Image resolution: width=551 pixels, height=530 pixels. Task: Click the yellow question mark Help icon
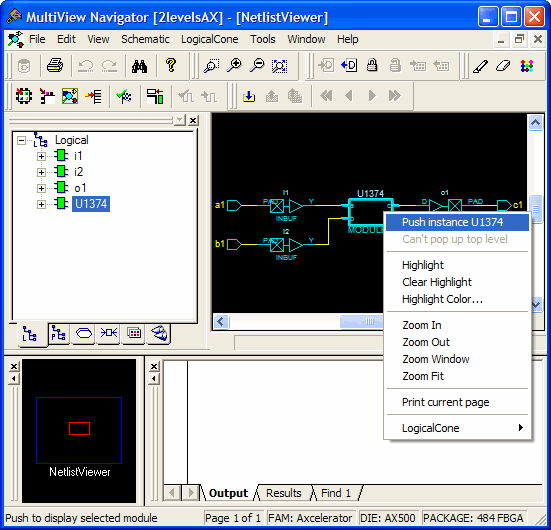tap(171, 65)
